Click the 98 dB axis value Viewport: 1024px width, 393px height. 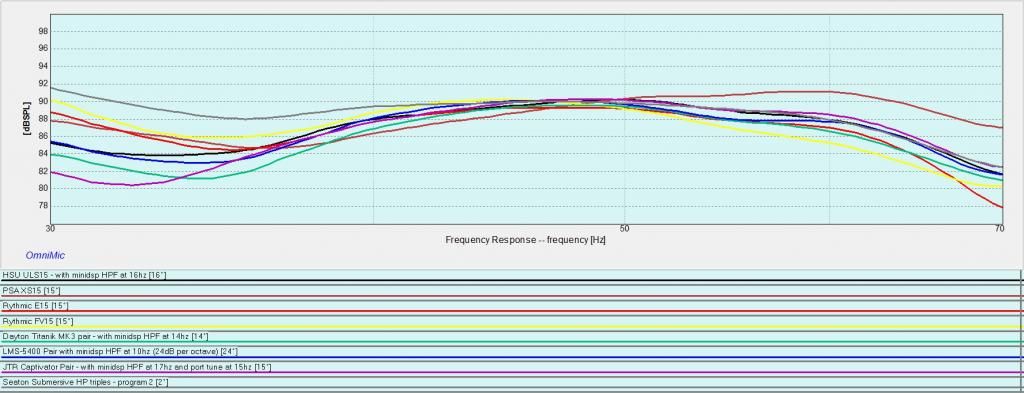(x=43, y=31)
